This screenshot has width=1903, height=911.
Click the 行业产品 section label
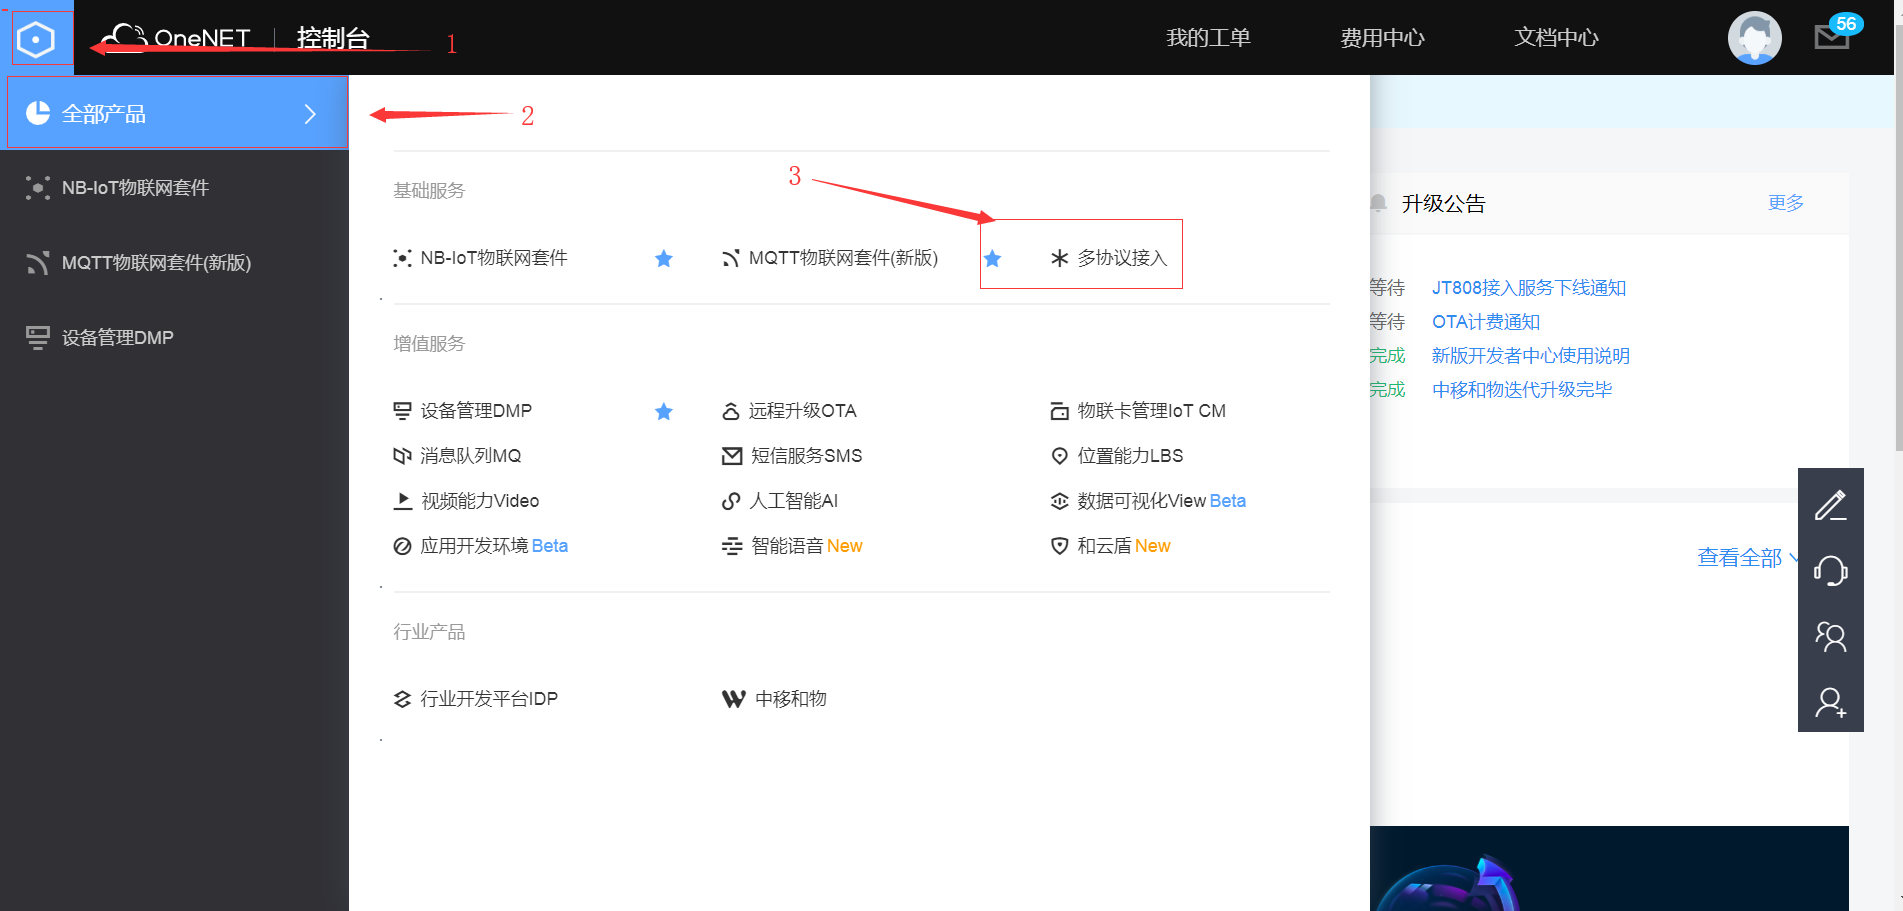[429, 632]
